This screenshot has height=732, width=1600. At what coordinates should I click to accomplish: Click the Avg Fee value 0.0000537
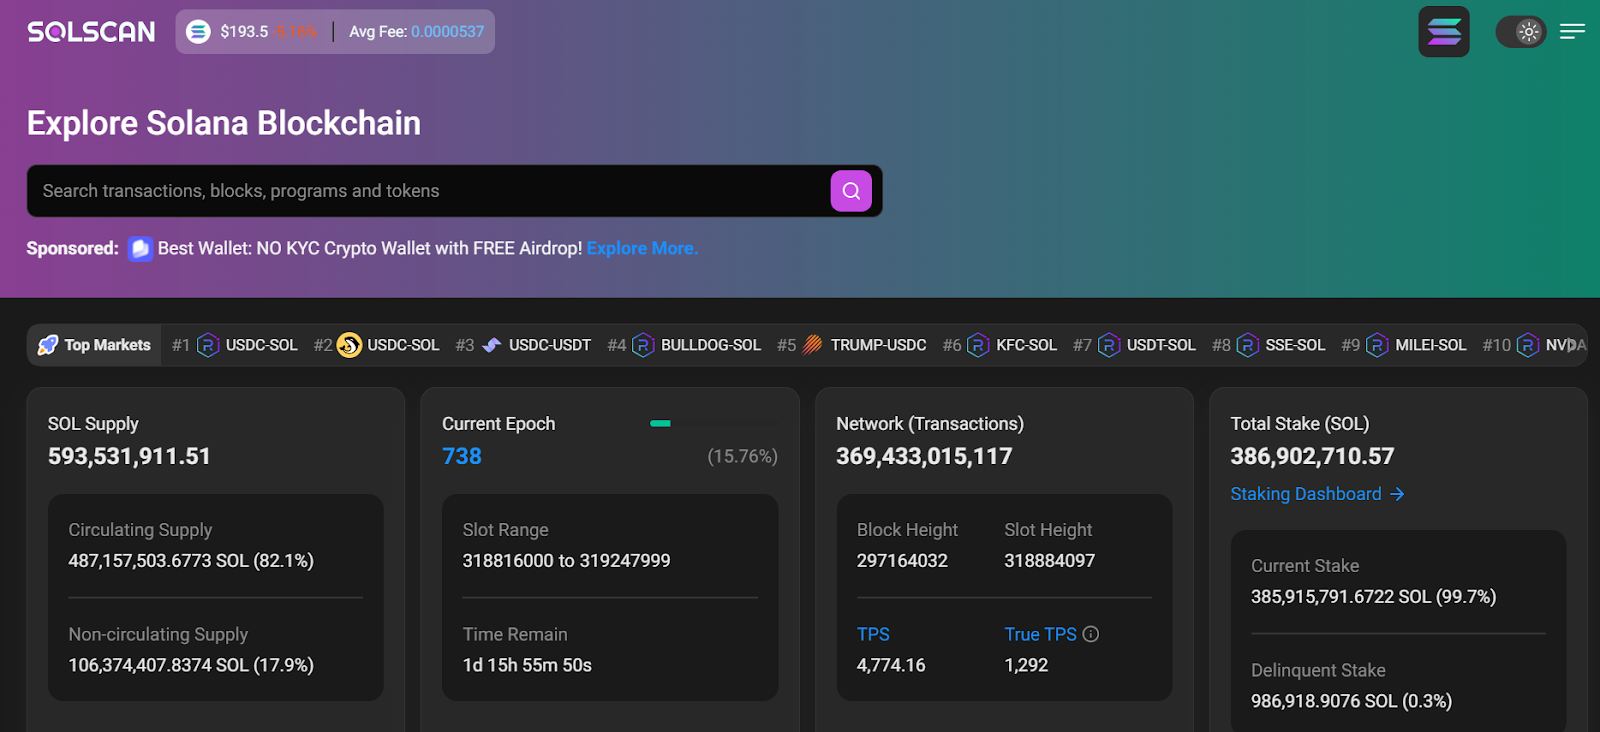click(x=447, y=32)
